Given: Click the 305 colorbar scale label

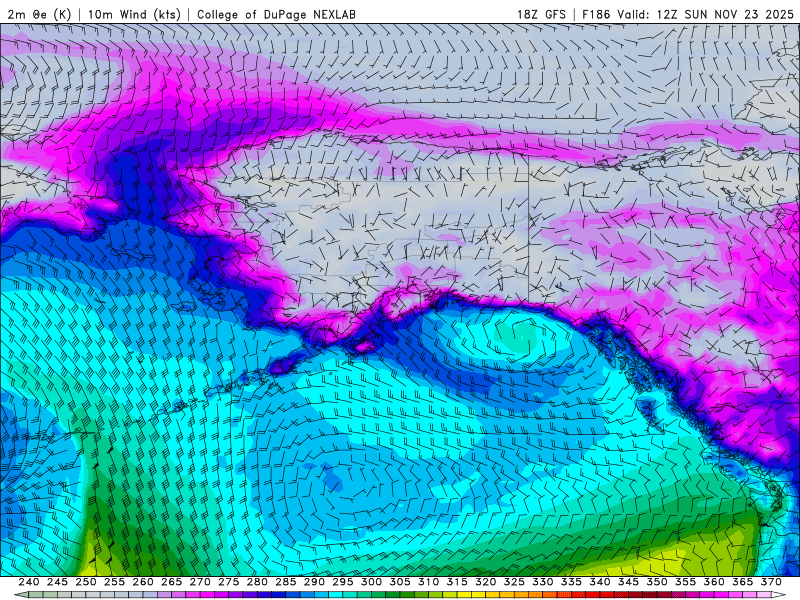Looking at the screenshot, I should click(x=400, y=582).
